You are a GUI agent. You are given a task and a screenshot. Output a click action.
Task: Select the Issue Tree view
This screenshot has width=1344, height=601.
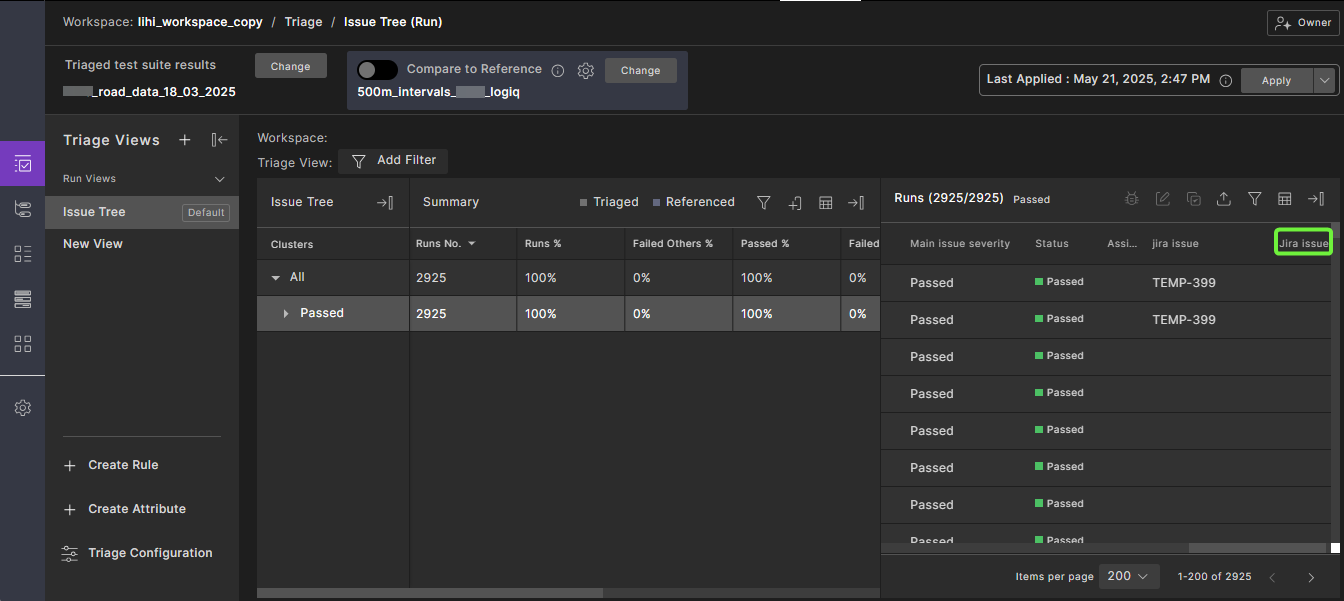94,212
